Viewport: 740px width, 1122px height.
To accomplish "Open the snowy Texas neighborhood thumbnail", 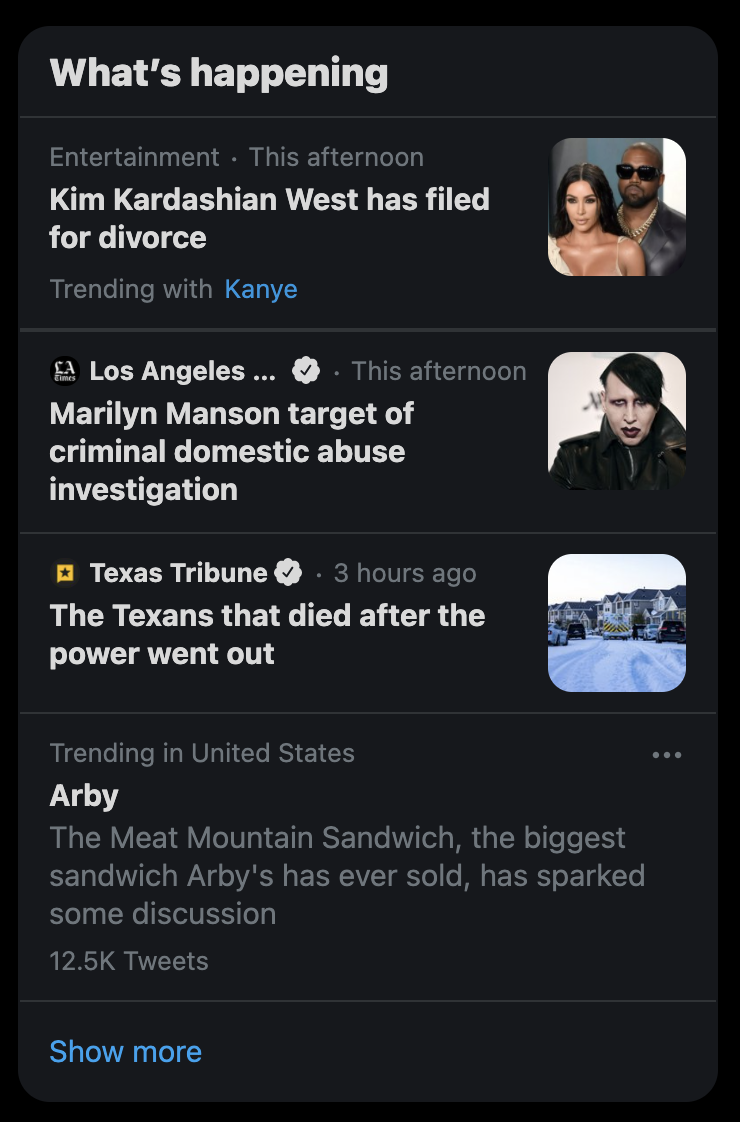I will (617, 623).
